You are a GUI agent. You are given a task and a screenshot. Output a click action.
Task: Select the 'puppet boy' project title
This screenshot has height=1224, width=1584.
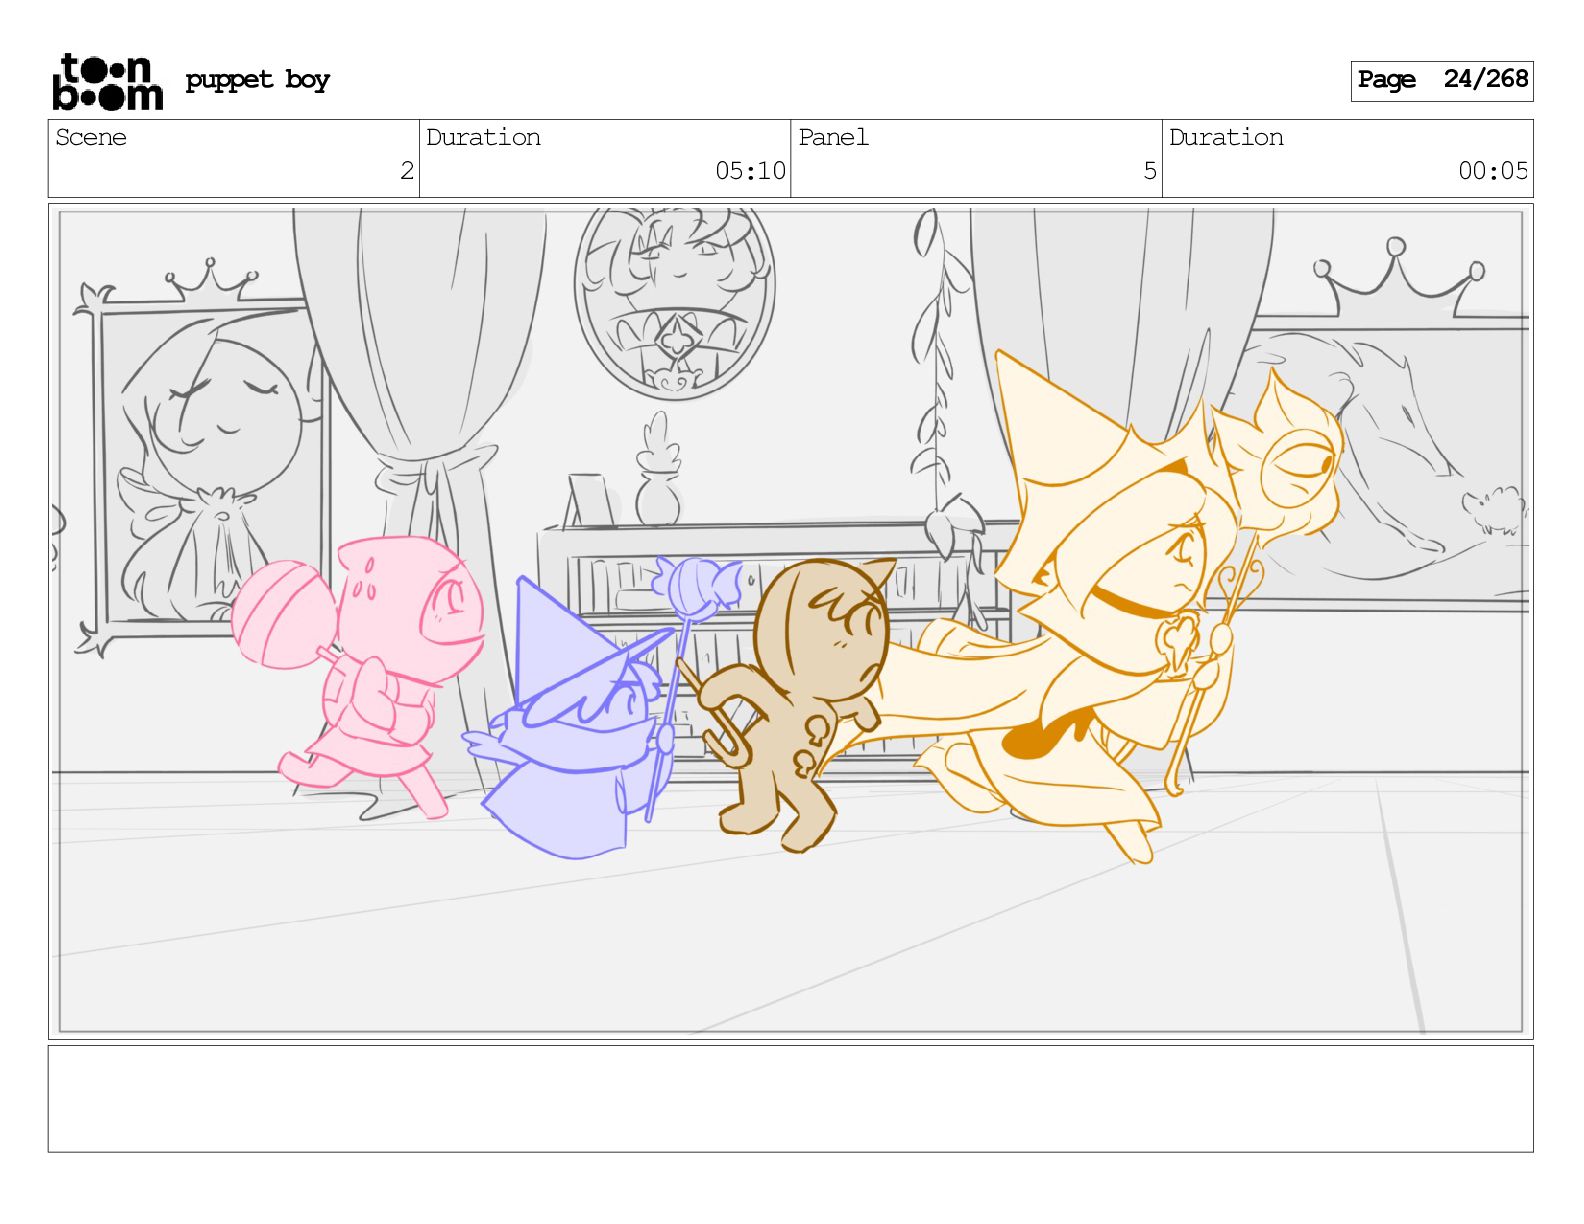257,80
